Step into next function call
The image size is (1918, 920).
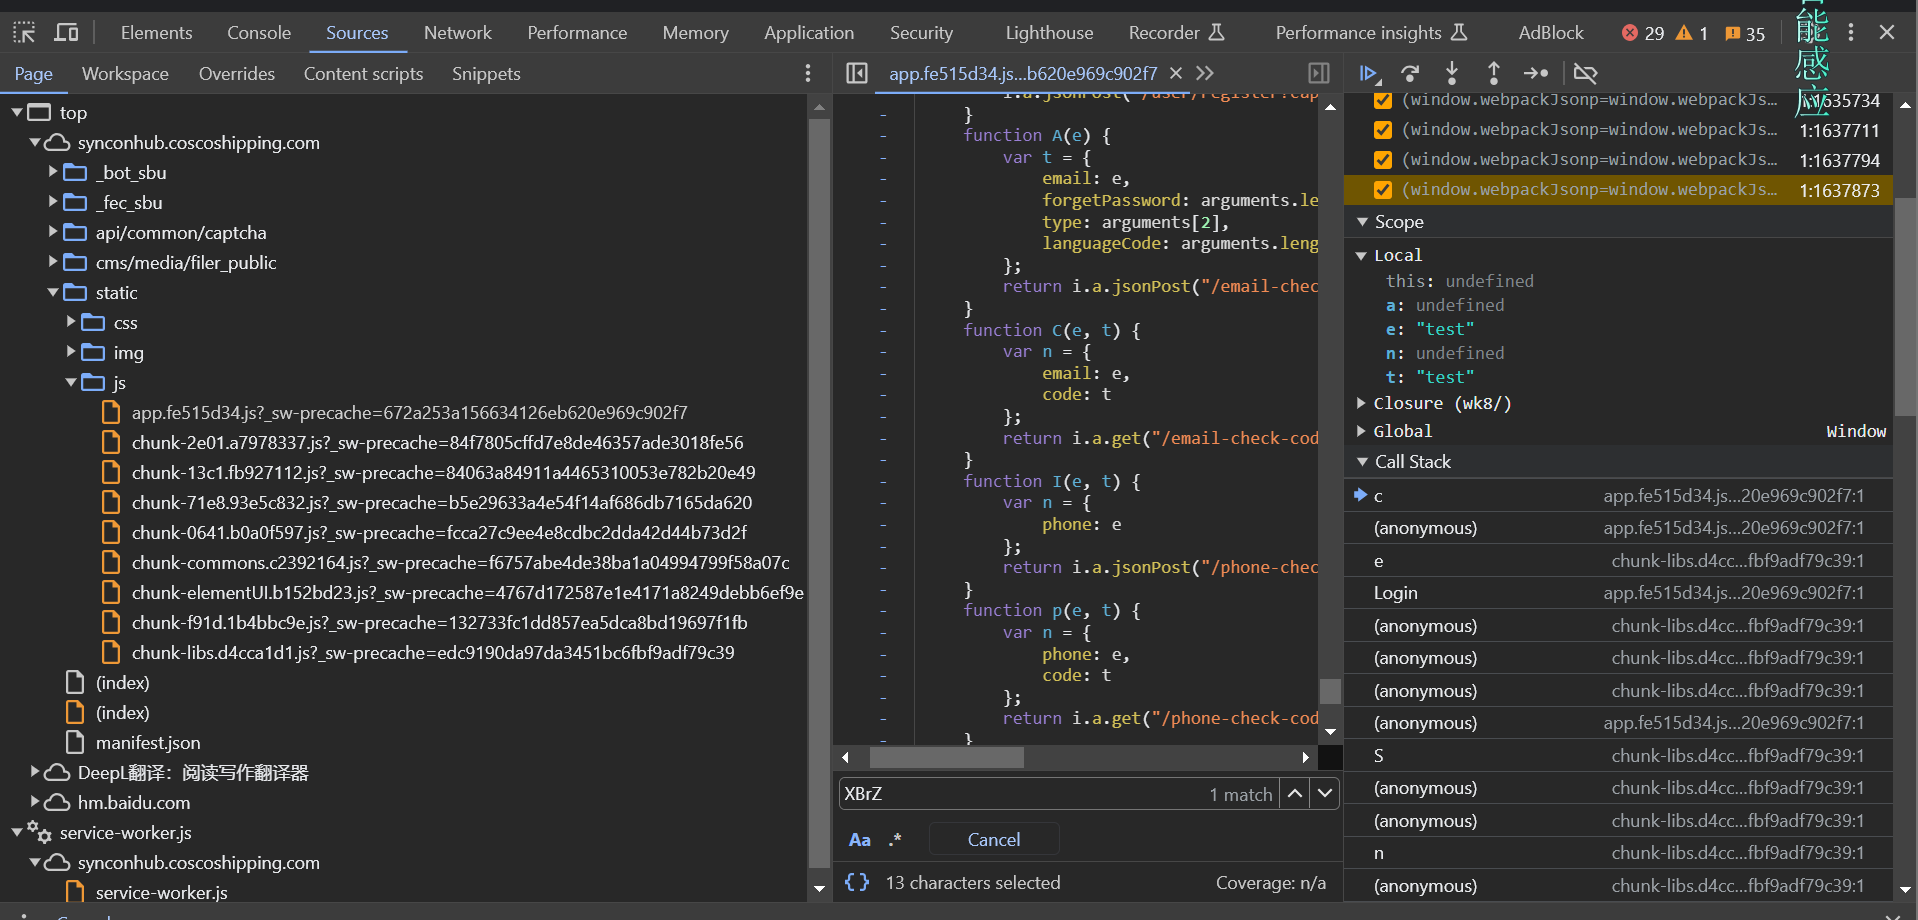pos(1452,73)
